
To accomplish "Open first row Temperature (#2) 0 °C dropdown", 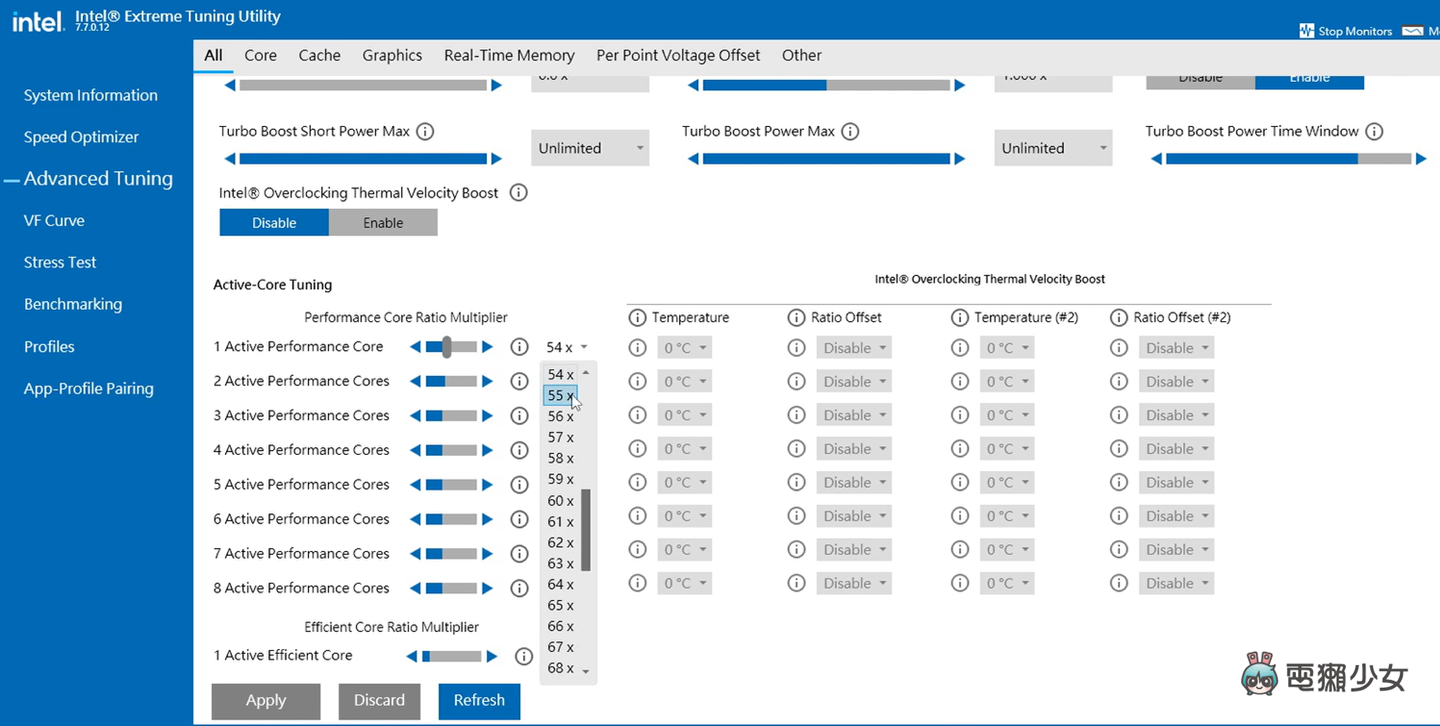I will click(x=1007, y=348).
